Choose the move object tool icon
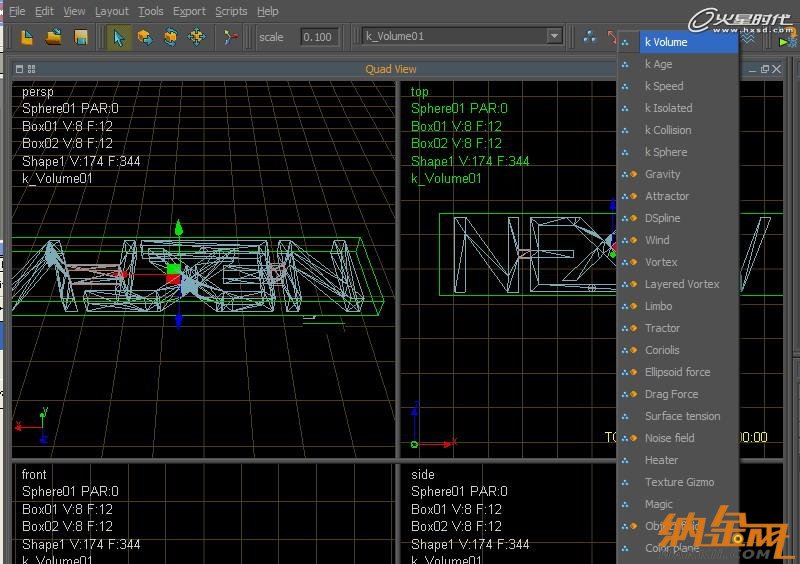The height and width of the screenshot is (564, 800). click(x=145, y=37)
